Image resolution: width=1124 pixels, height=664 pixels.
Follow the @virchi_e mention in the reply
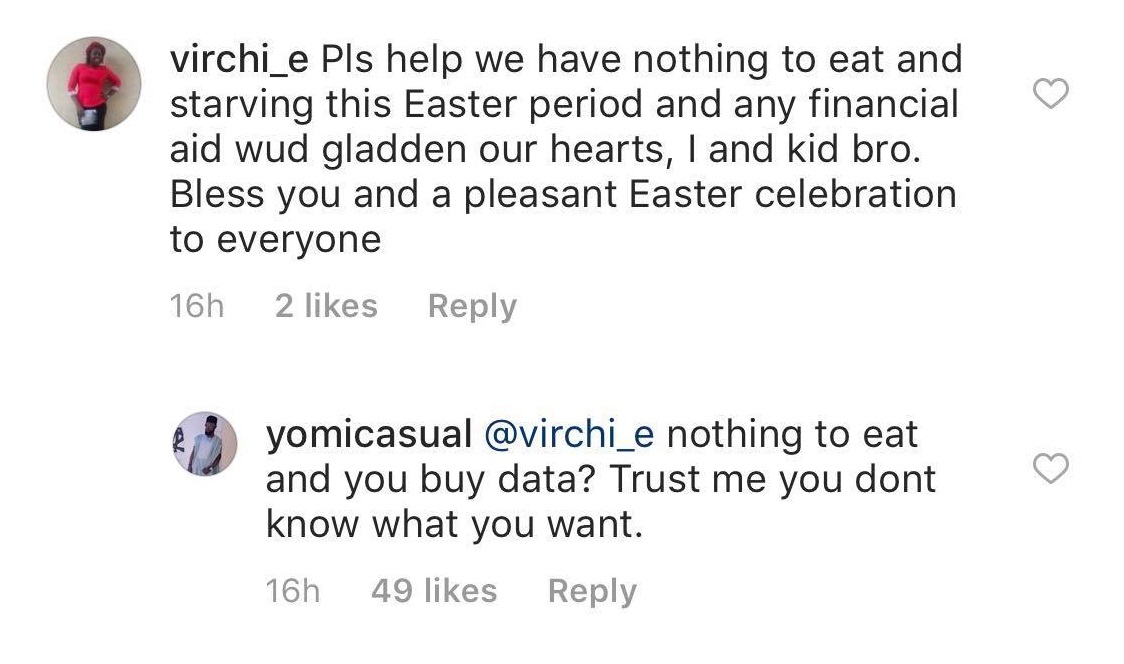(x=568, y=435)
